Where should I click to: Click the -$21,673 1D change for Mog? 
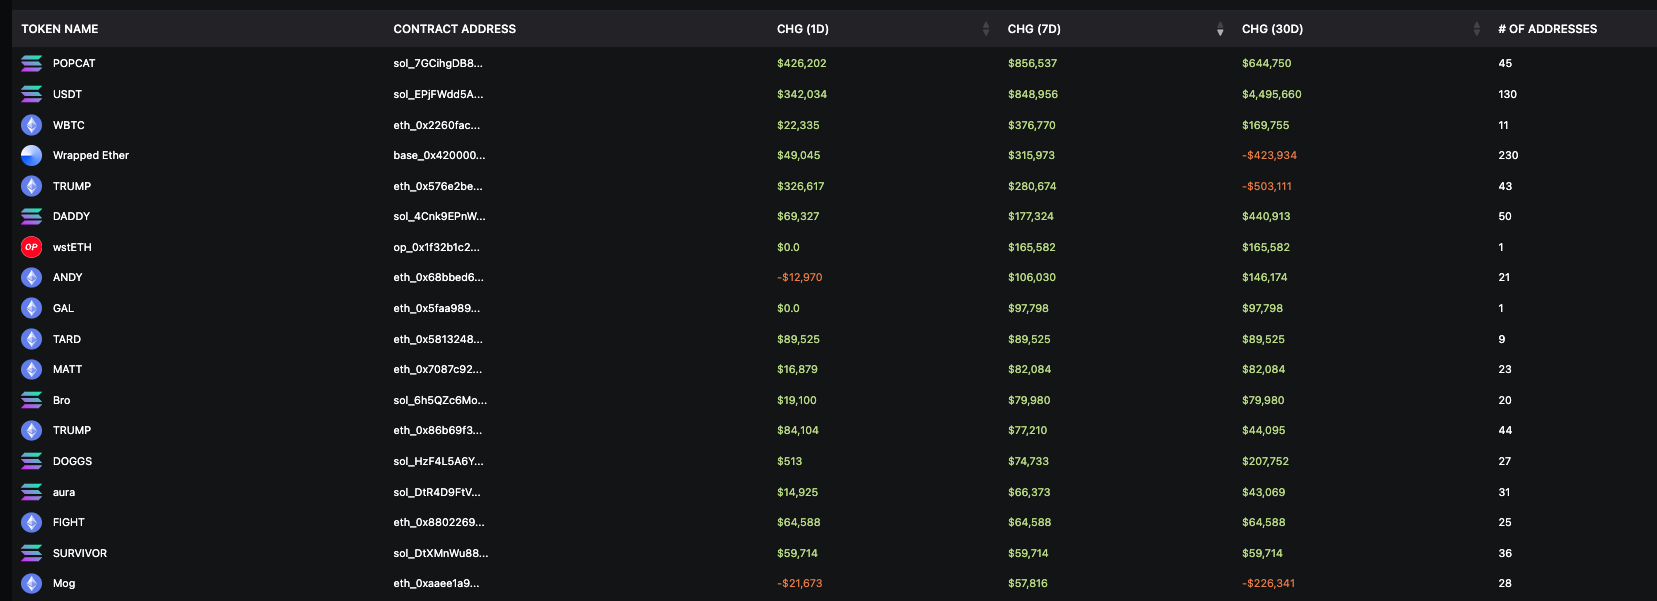(x=800, y=583)
